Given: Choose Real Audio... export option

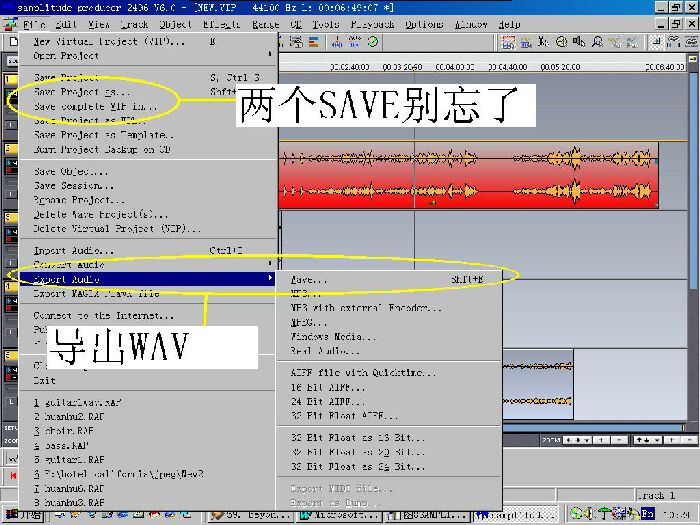Looking at the screenshot, I should [x=389, y=351].
